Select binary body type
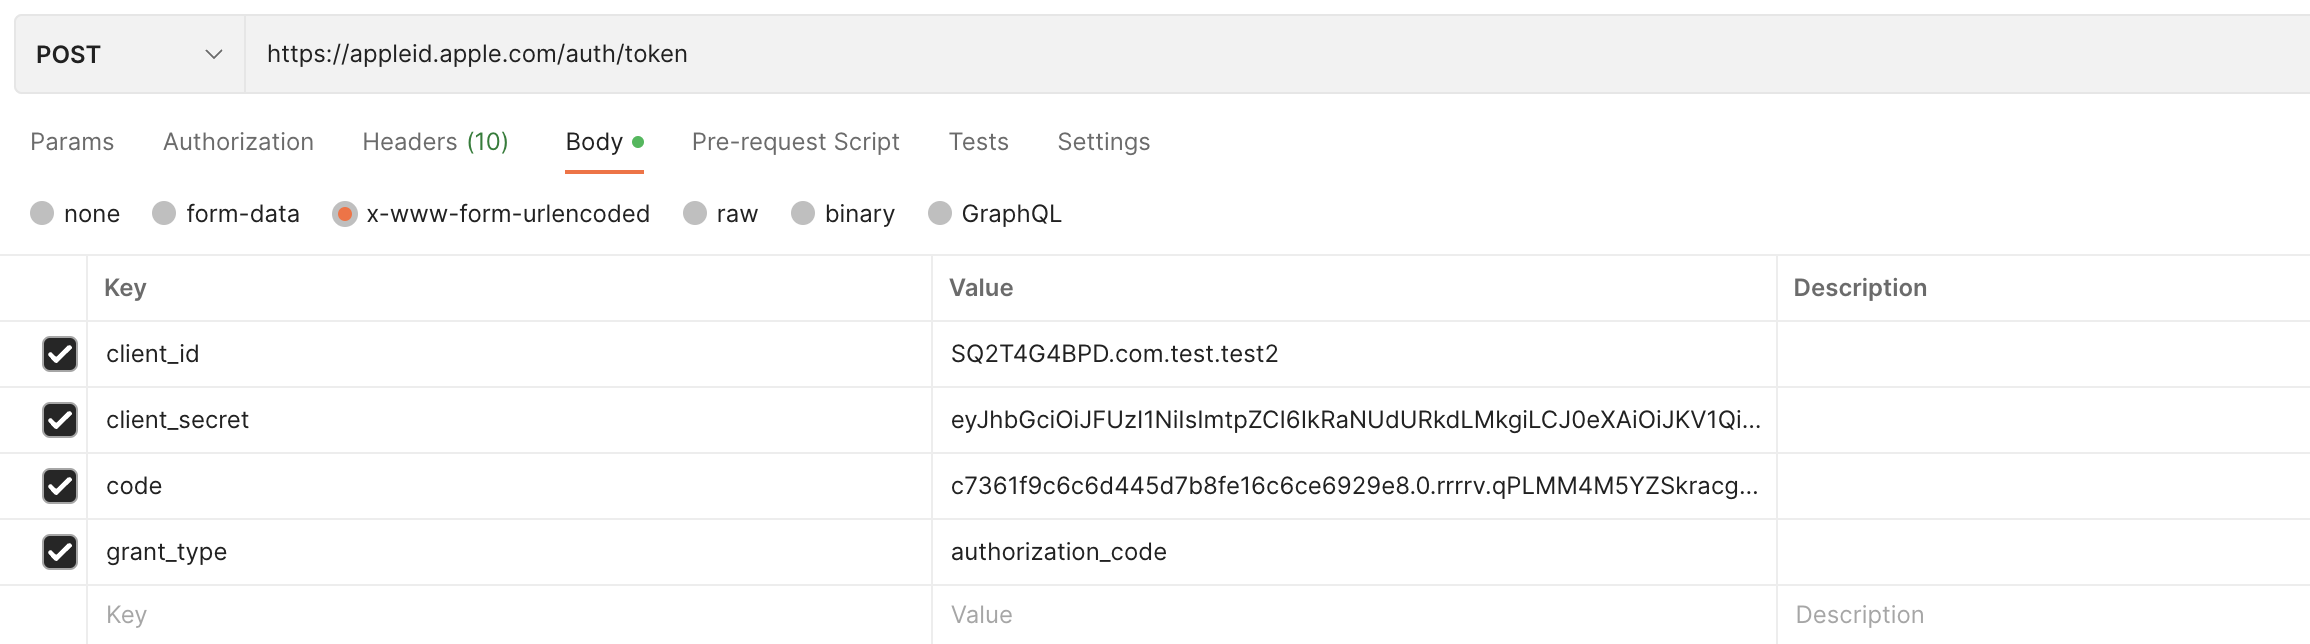Screen dimensions: 2310x644 point(803,214)
